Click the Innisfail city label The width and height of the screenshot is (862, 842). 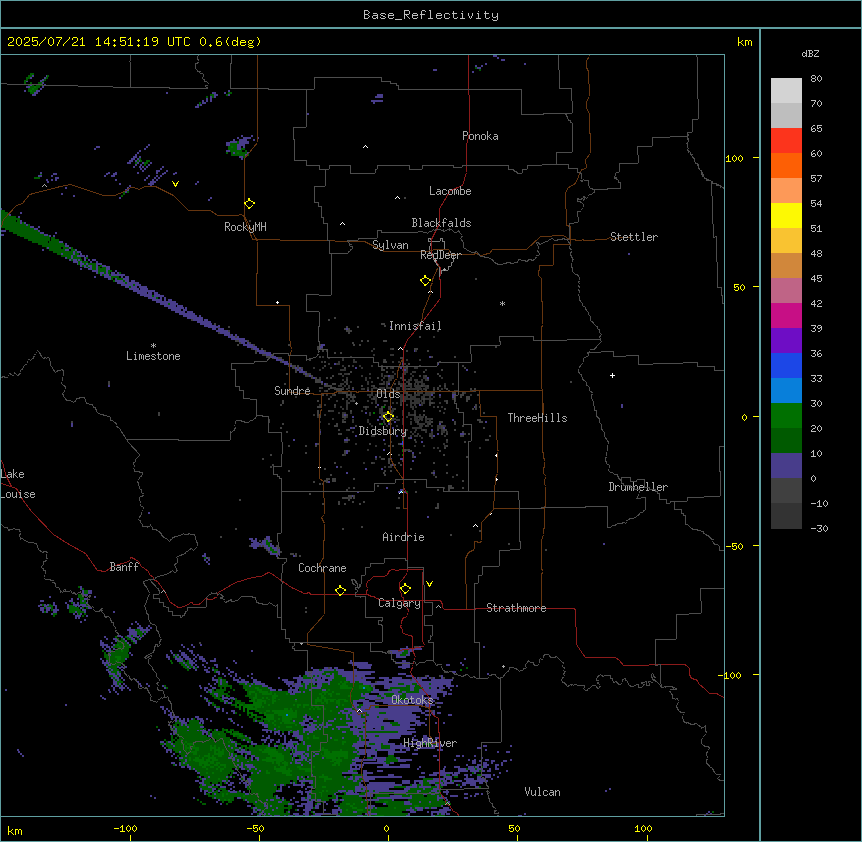415,326
